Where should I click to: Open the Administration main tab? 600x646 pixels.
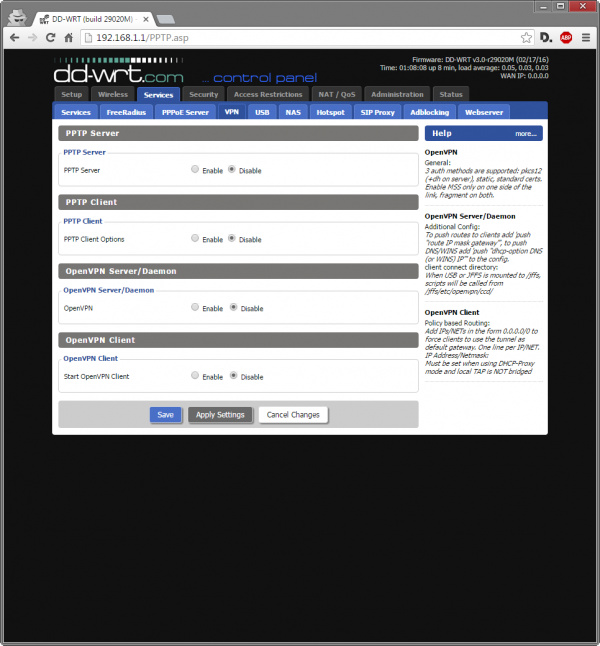397,94
